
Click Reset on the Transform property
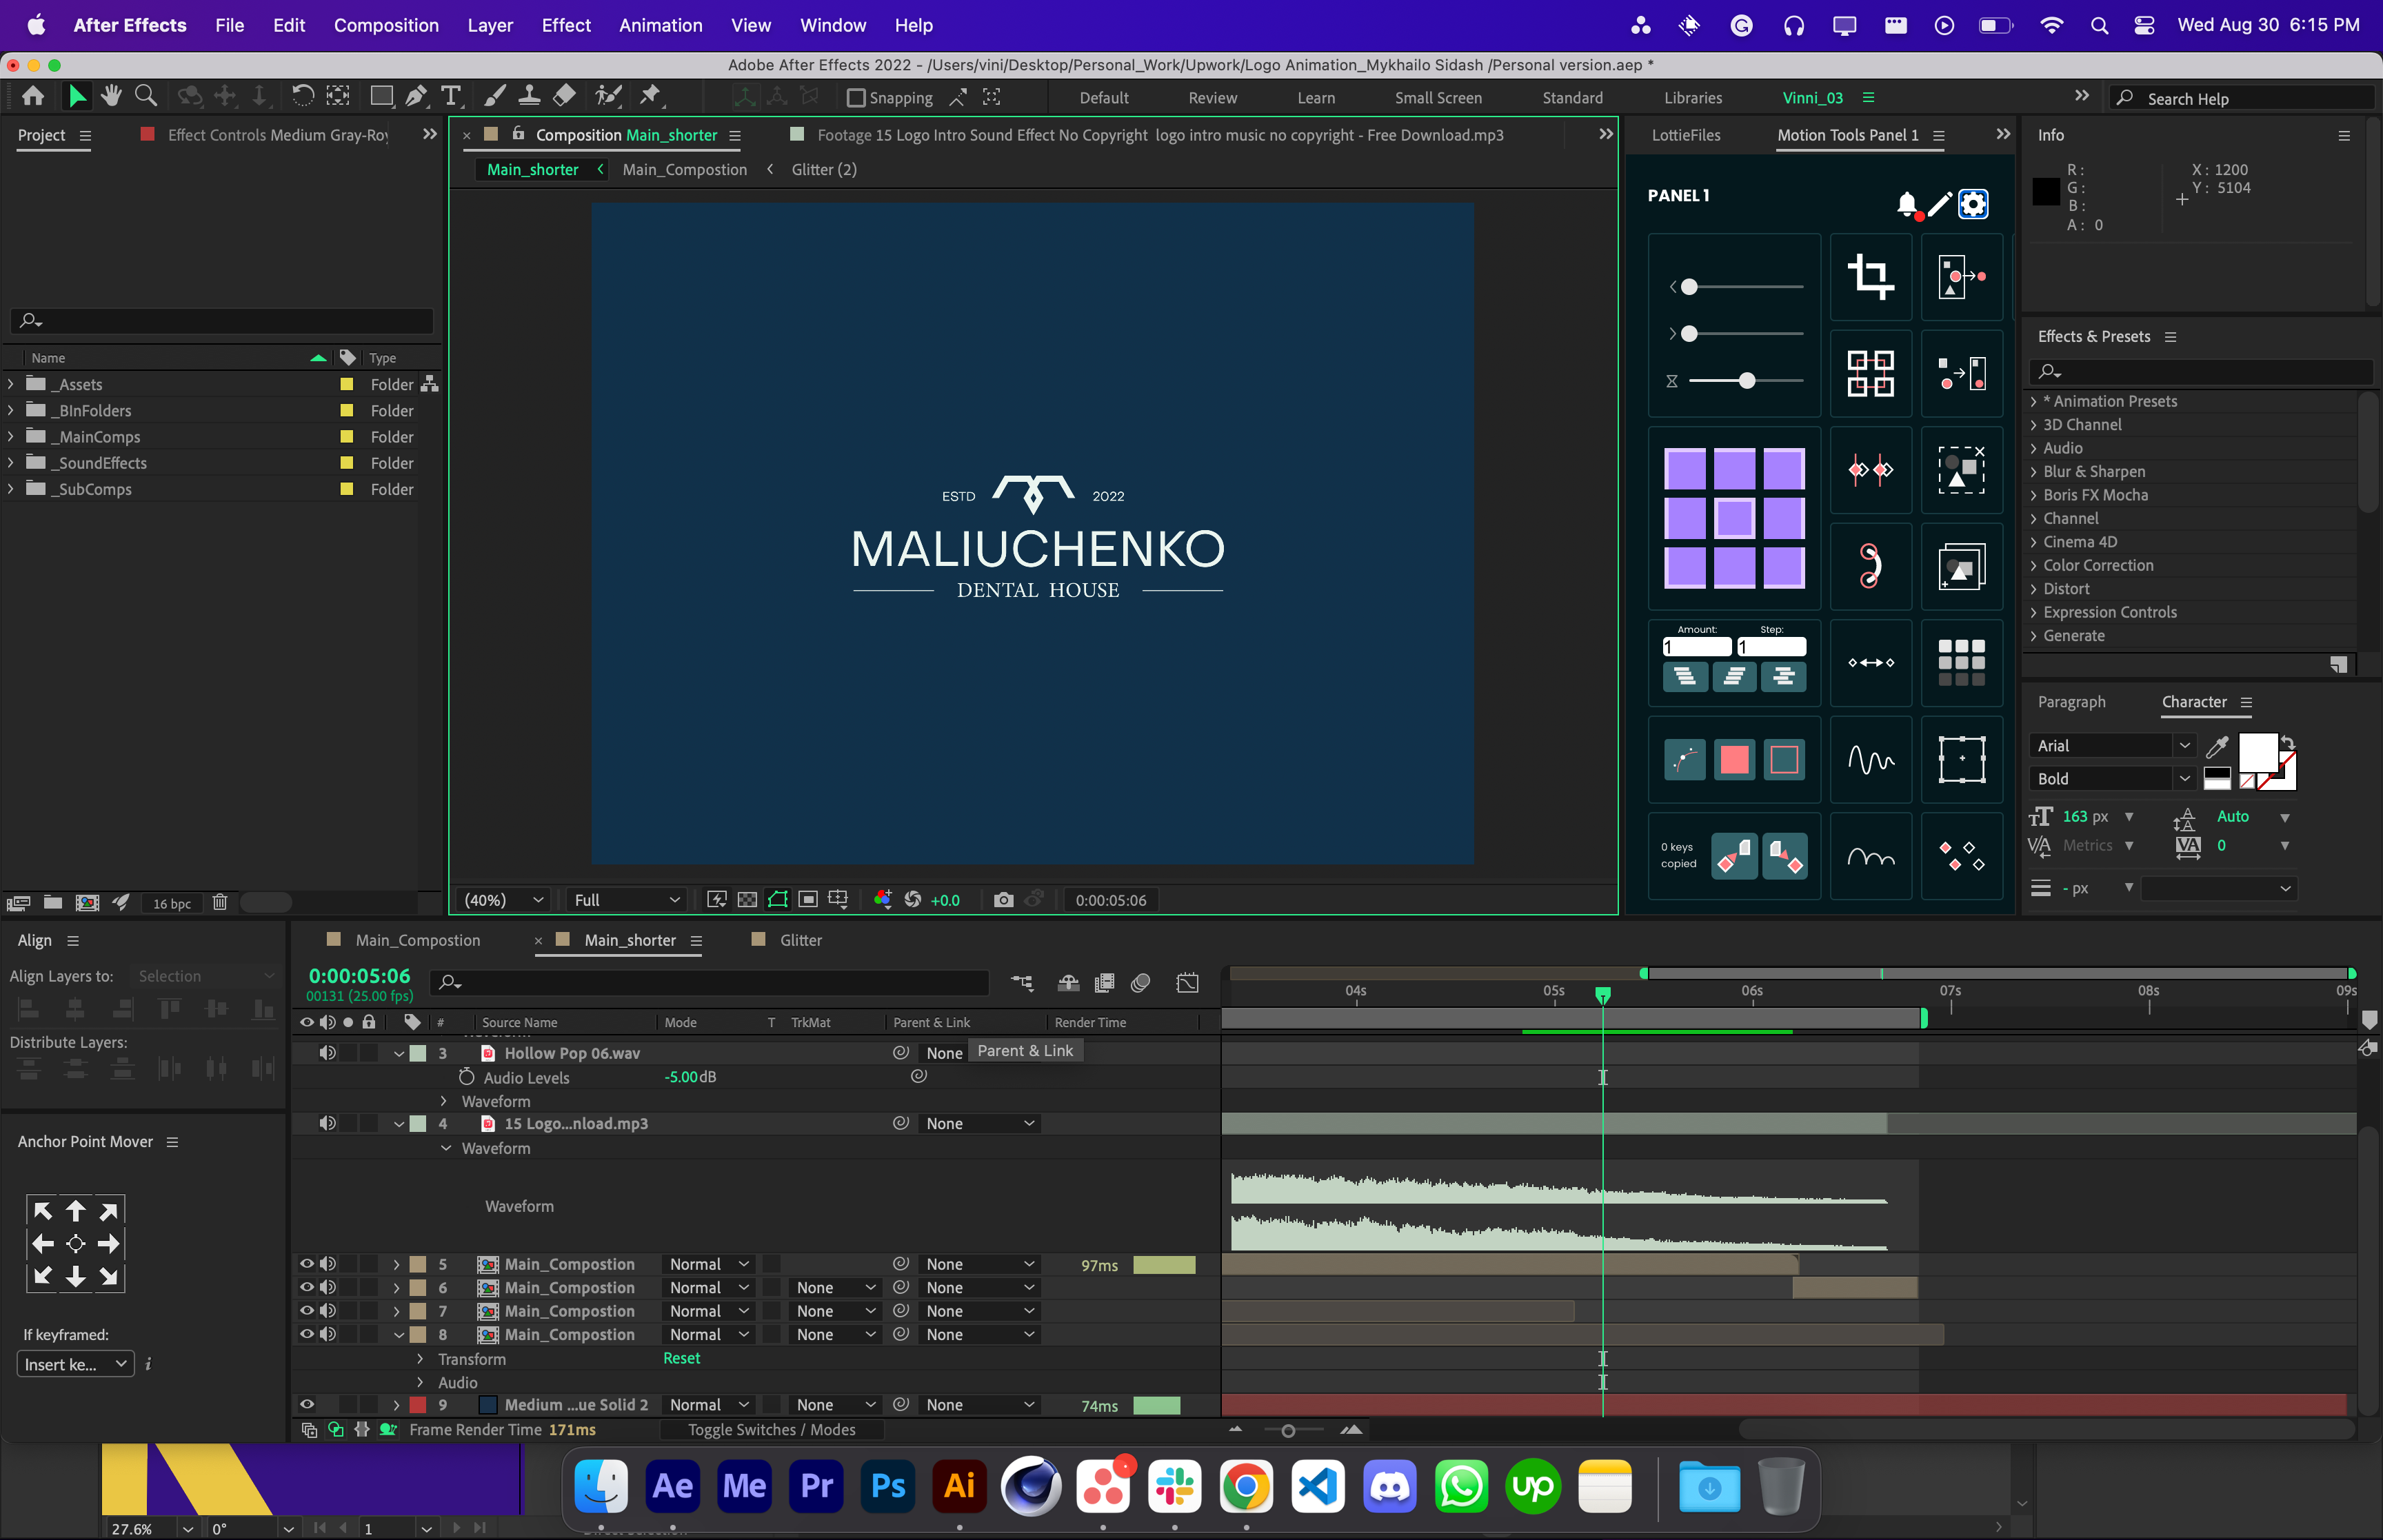tap(681, 1358)
